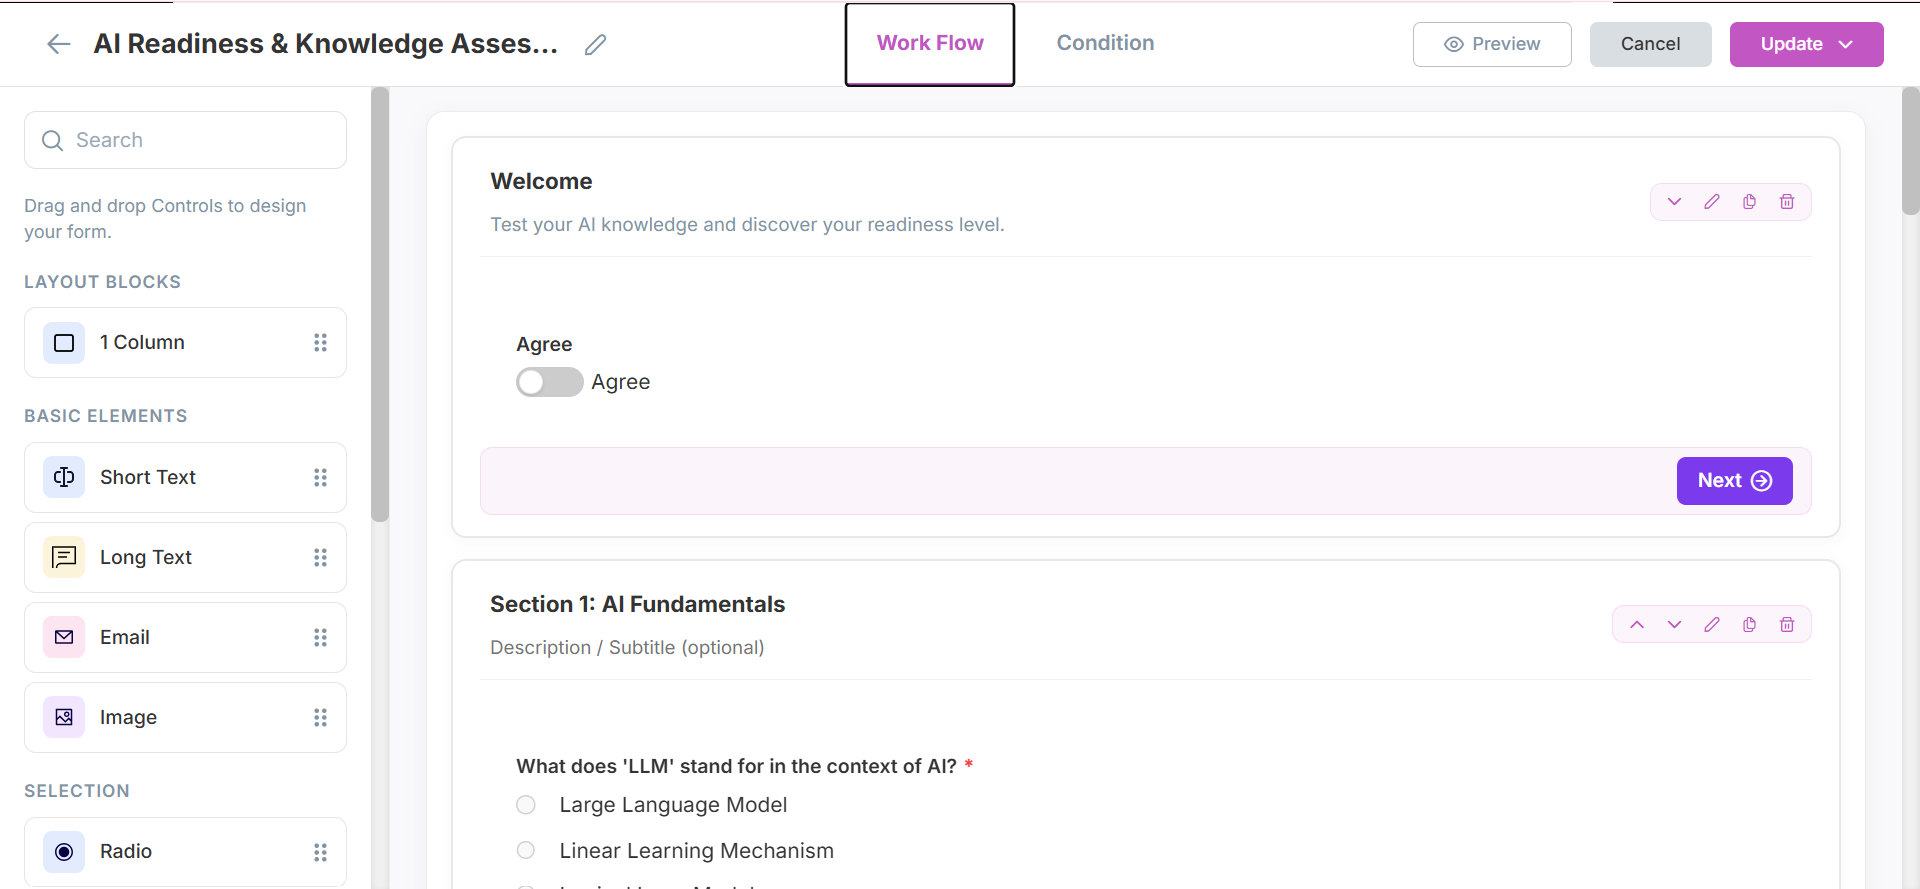Screen dimensions: 1920x889
Task: Click the Email element icon
Action: (64, 637)
